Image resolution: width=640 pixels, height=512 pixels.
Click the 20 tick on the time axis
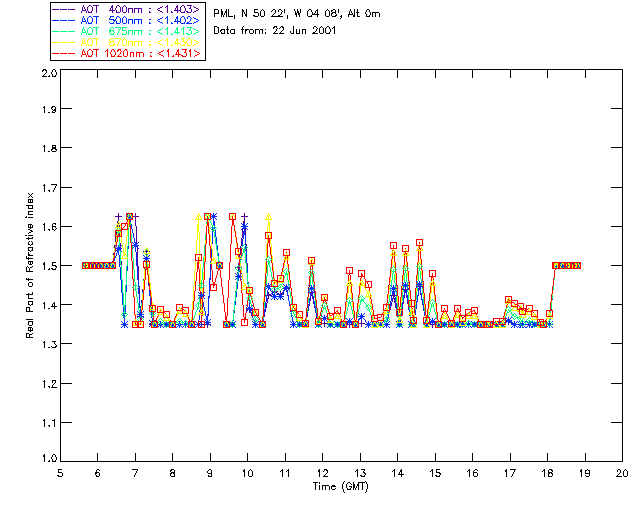(x=622, y=473)
